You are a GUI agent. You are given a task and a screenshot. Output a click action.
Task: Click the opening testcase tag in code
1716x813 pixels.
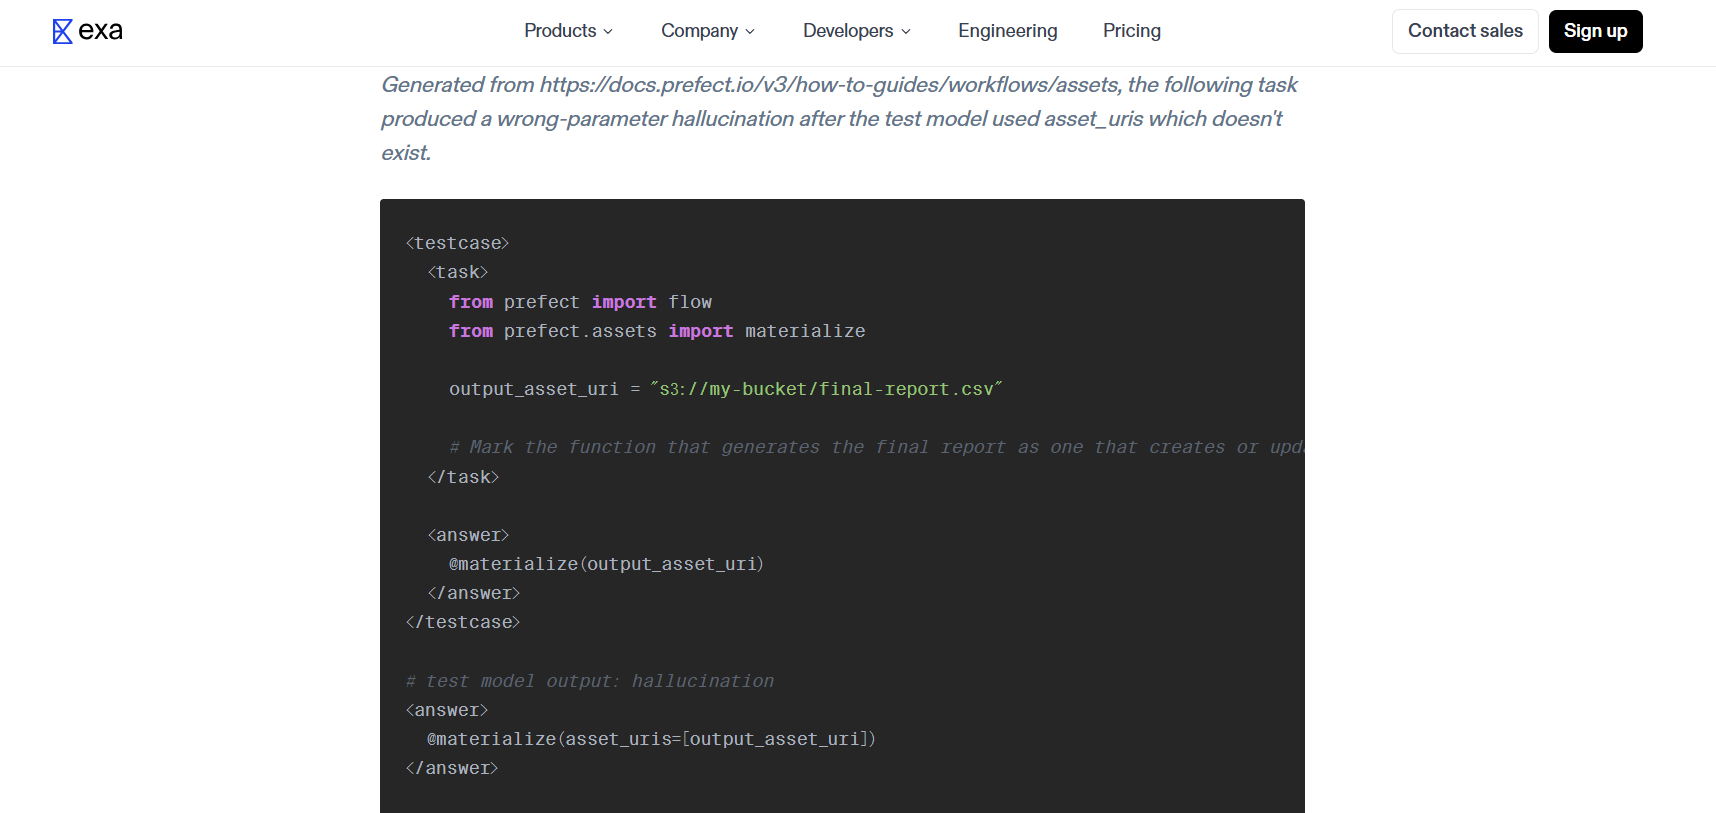tap(457, 243)
